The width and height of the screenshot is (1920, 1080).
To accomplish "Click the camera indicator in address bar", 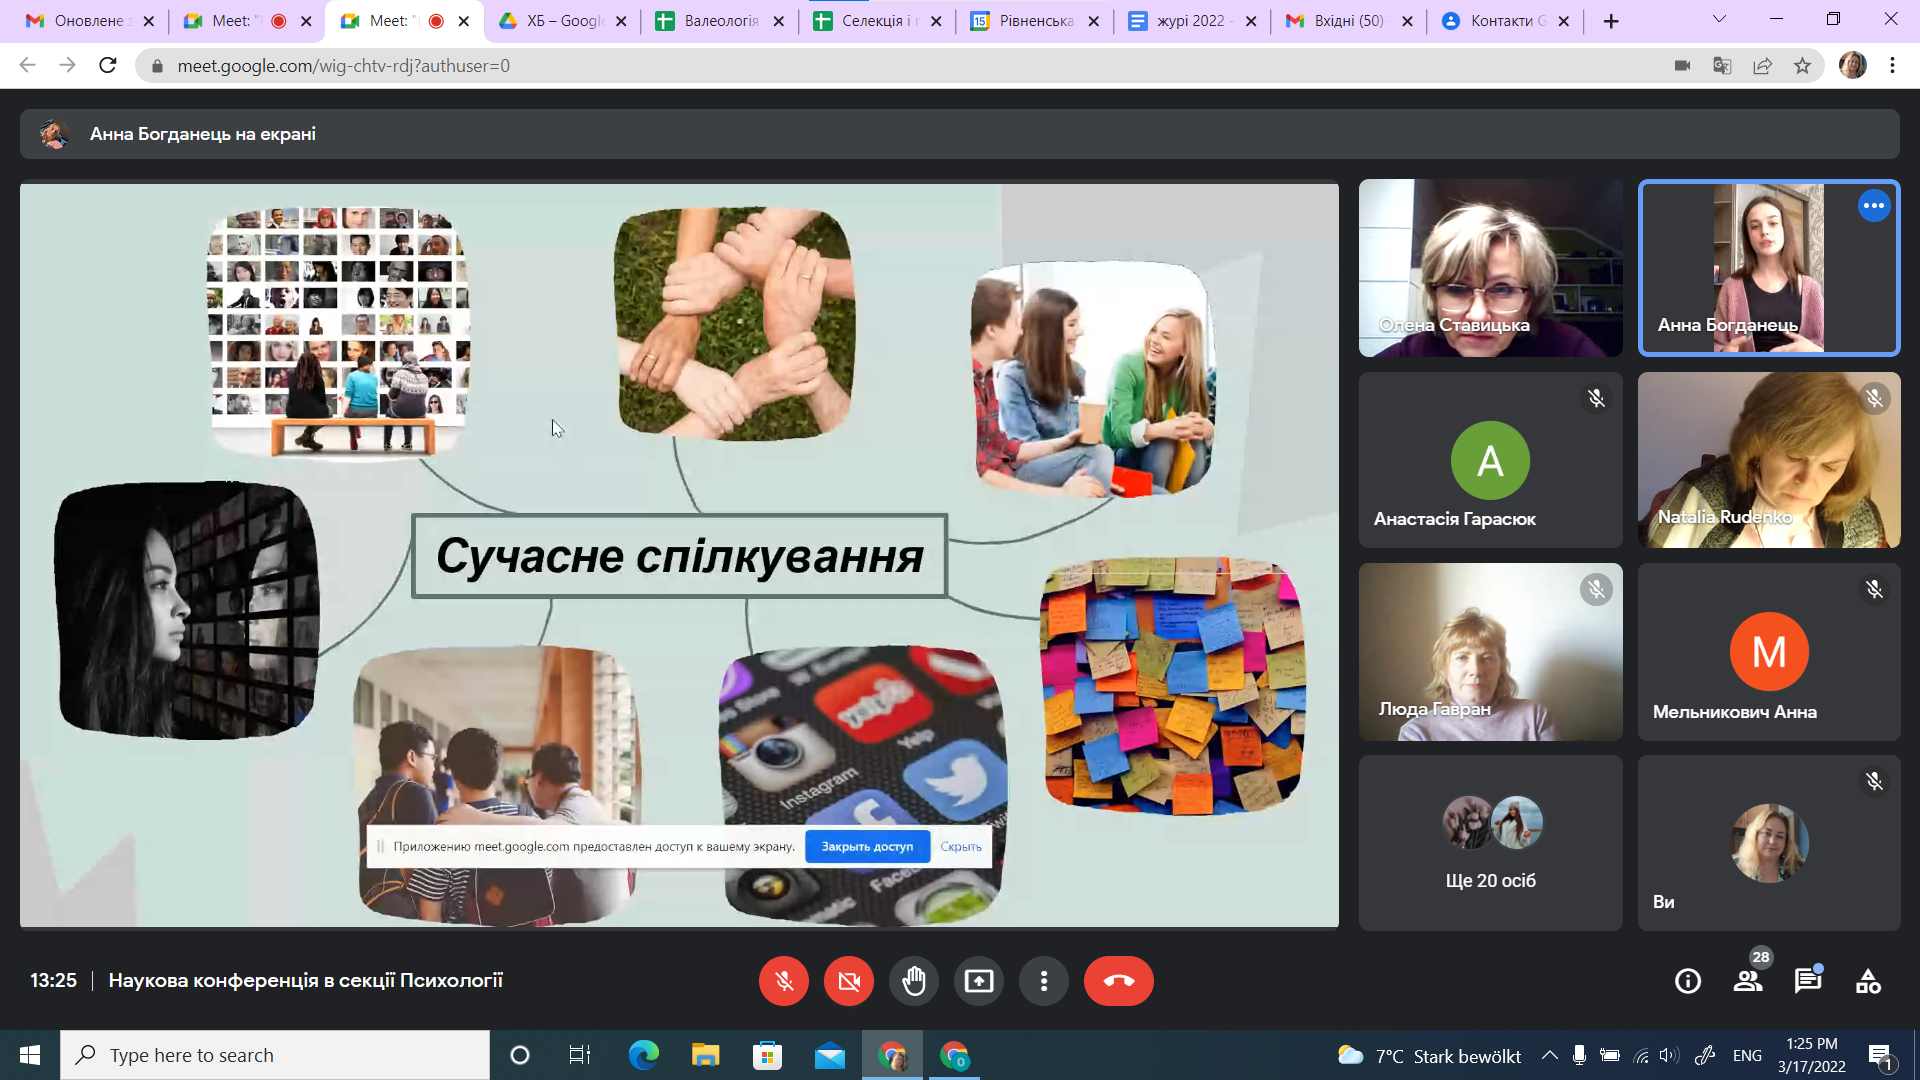I will click(x=1682, y=66).
